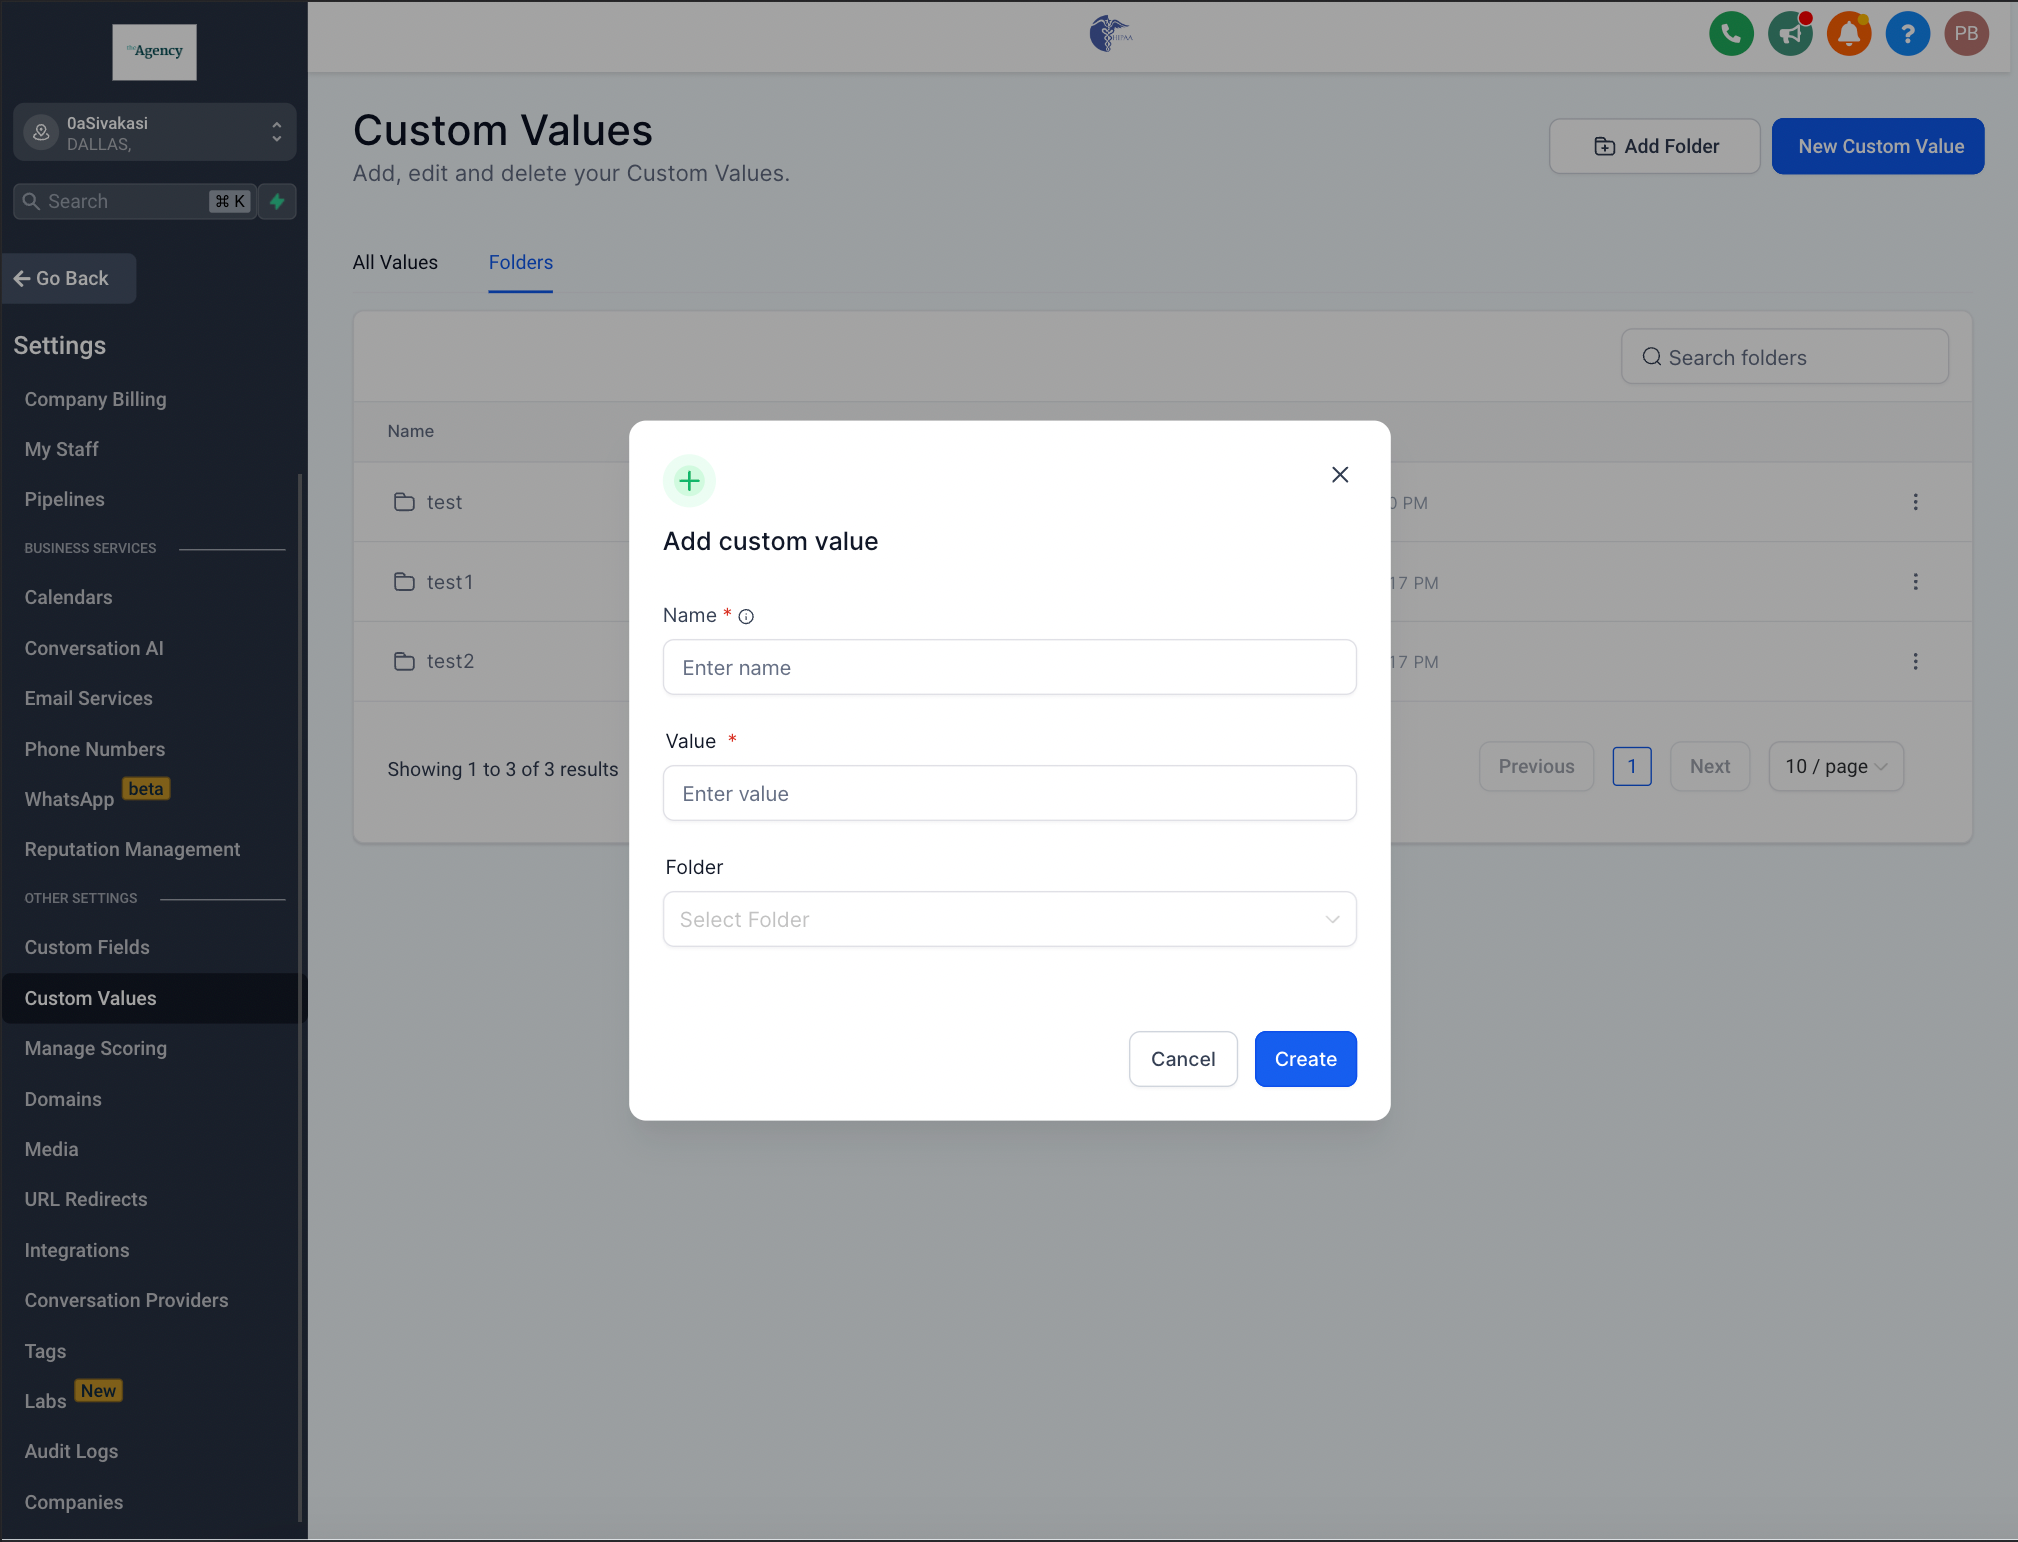Image resolution: width=2018 pixels, height=1542 pixels.
Task: Click the Cancel button in dialog
Action: pos(1184,1058)
